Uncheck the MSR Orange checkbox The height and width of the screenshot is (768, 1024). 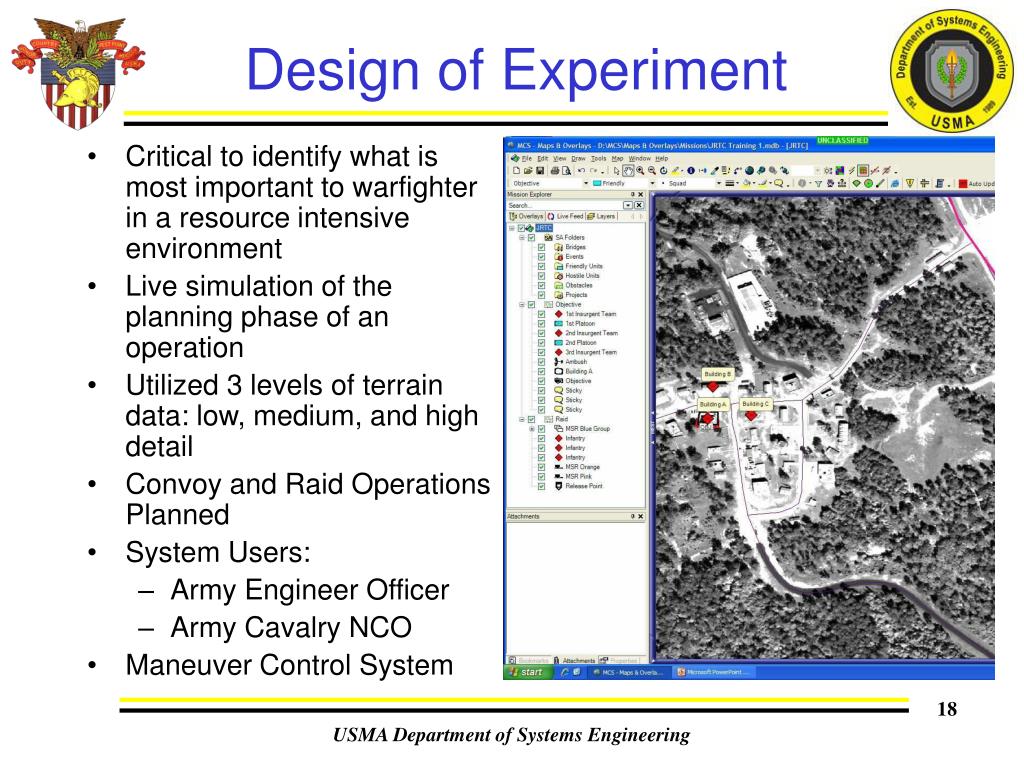(x=541, y=467)
